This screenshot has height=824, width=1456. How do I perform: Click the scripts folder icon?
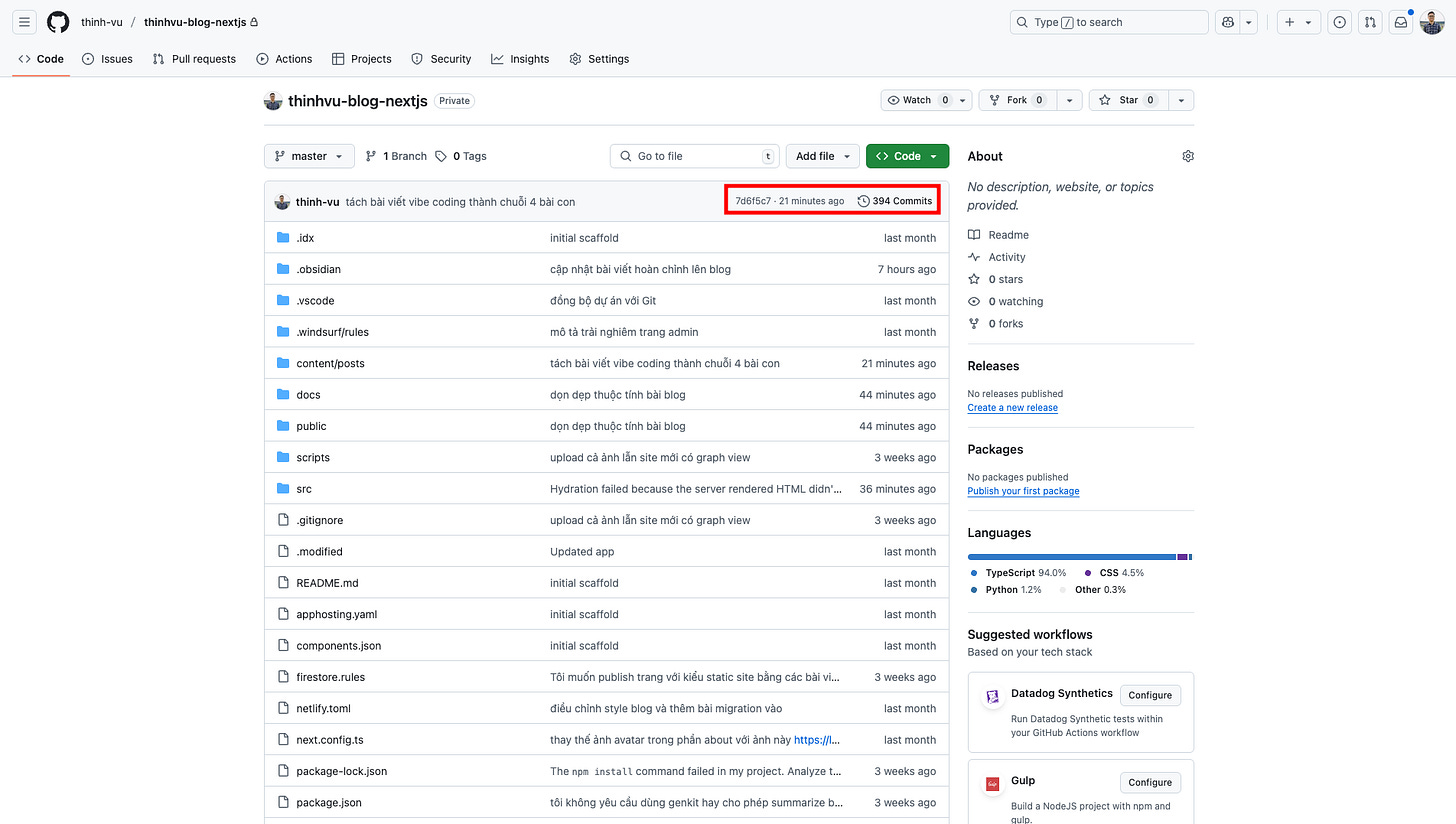pos(283,457)
